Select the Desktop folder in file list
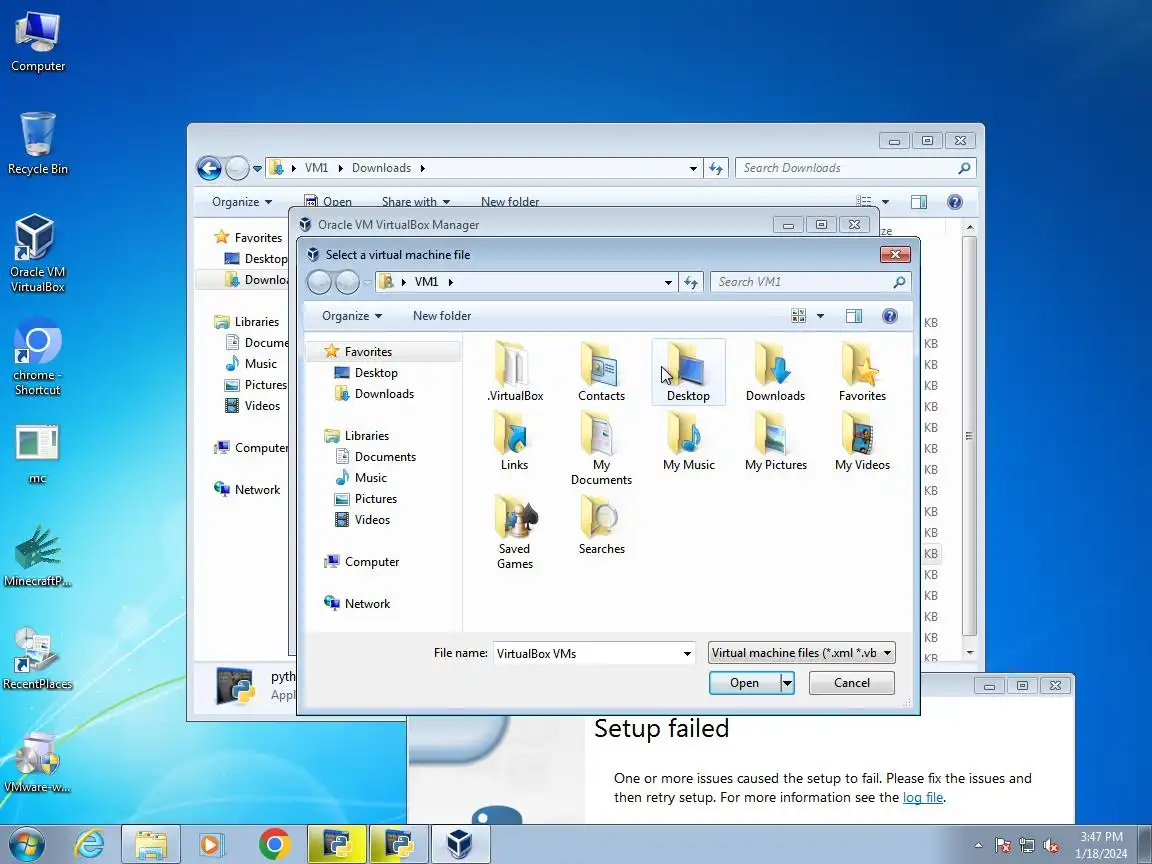Image resolution: width=1152 pixels, height=864 pixels. pos(688,372)
